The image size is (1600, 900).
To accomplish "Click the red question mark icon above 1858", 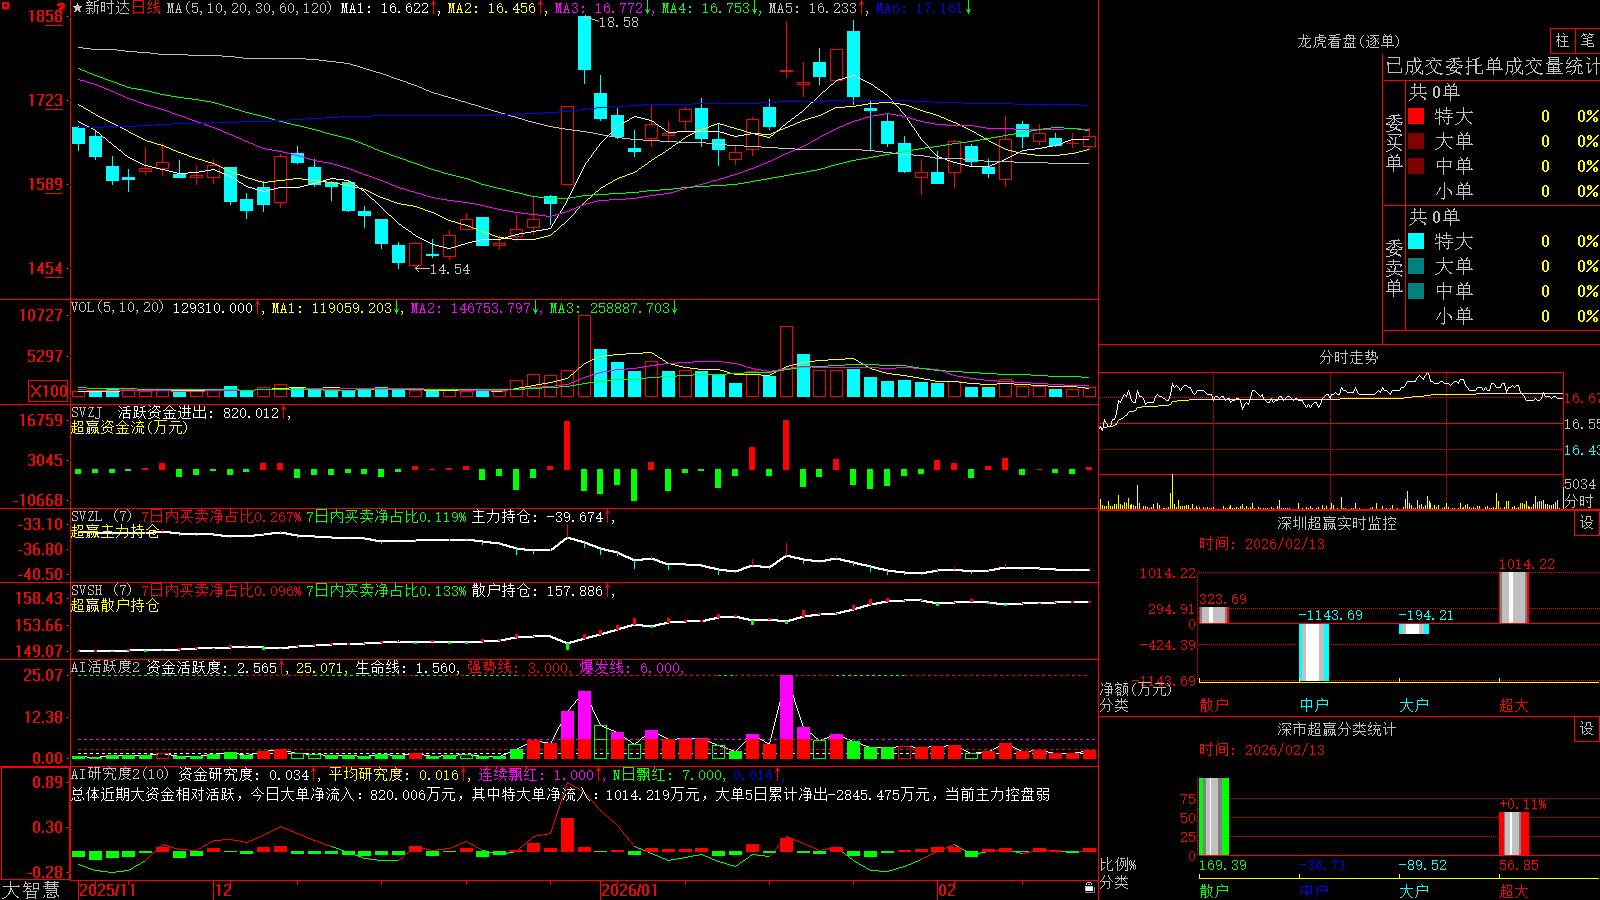I will click(x=61, y=7).
